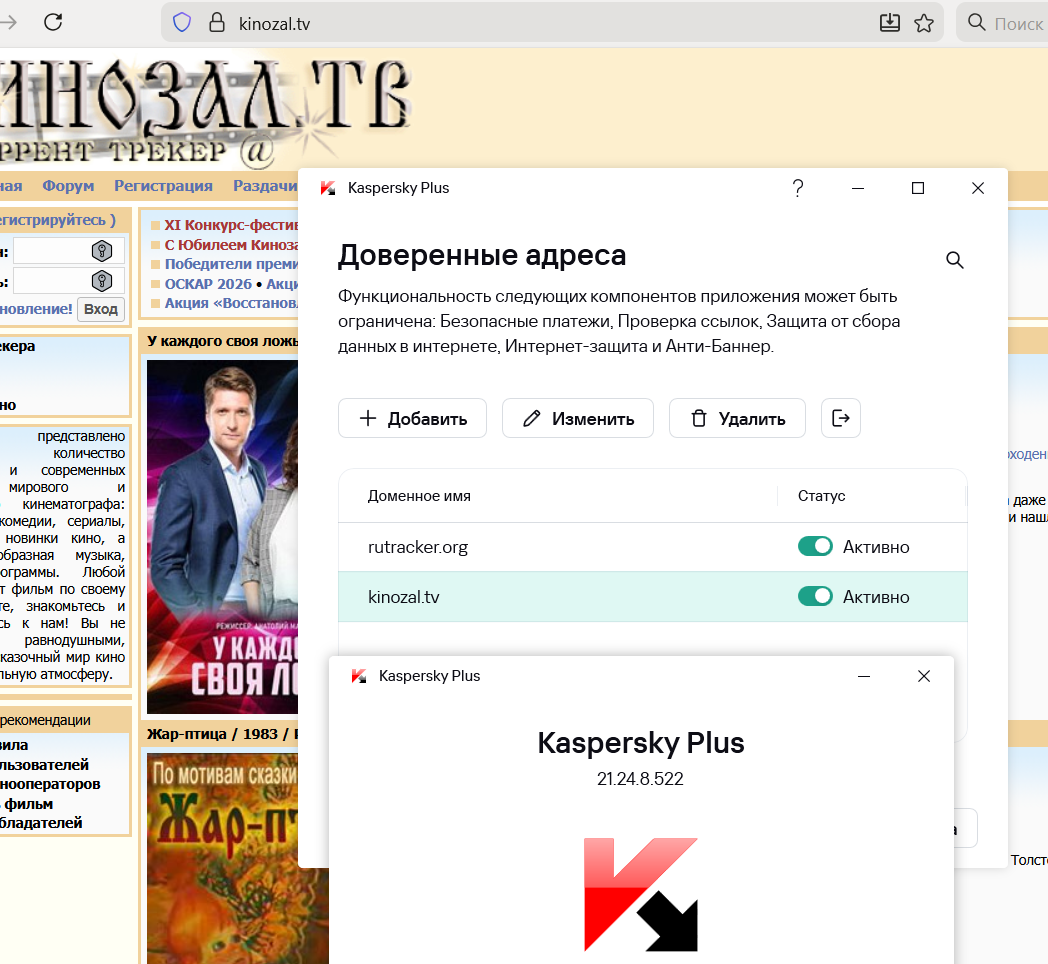Click the search magnifier in Trusted addresses

[x=954, y=261]
